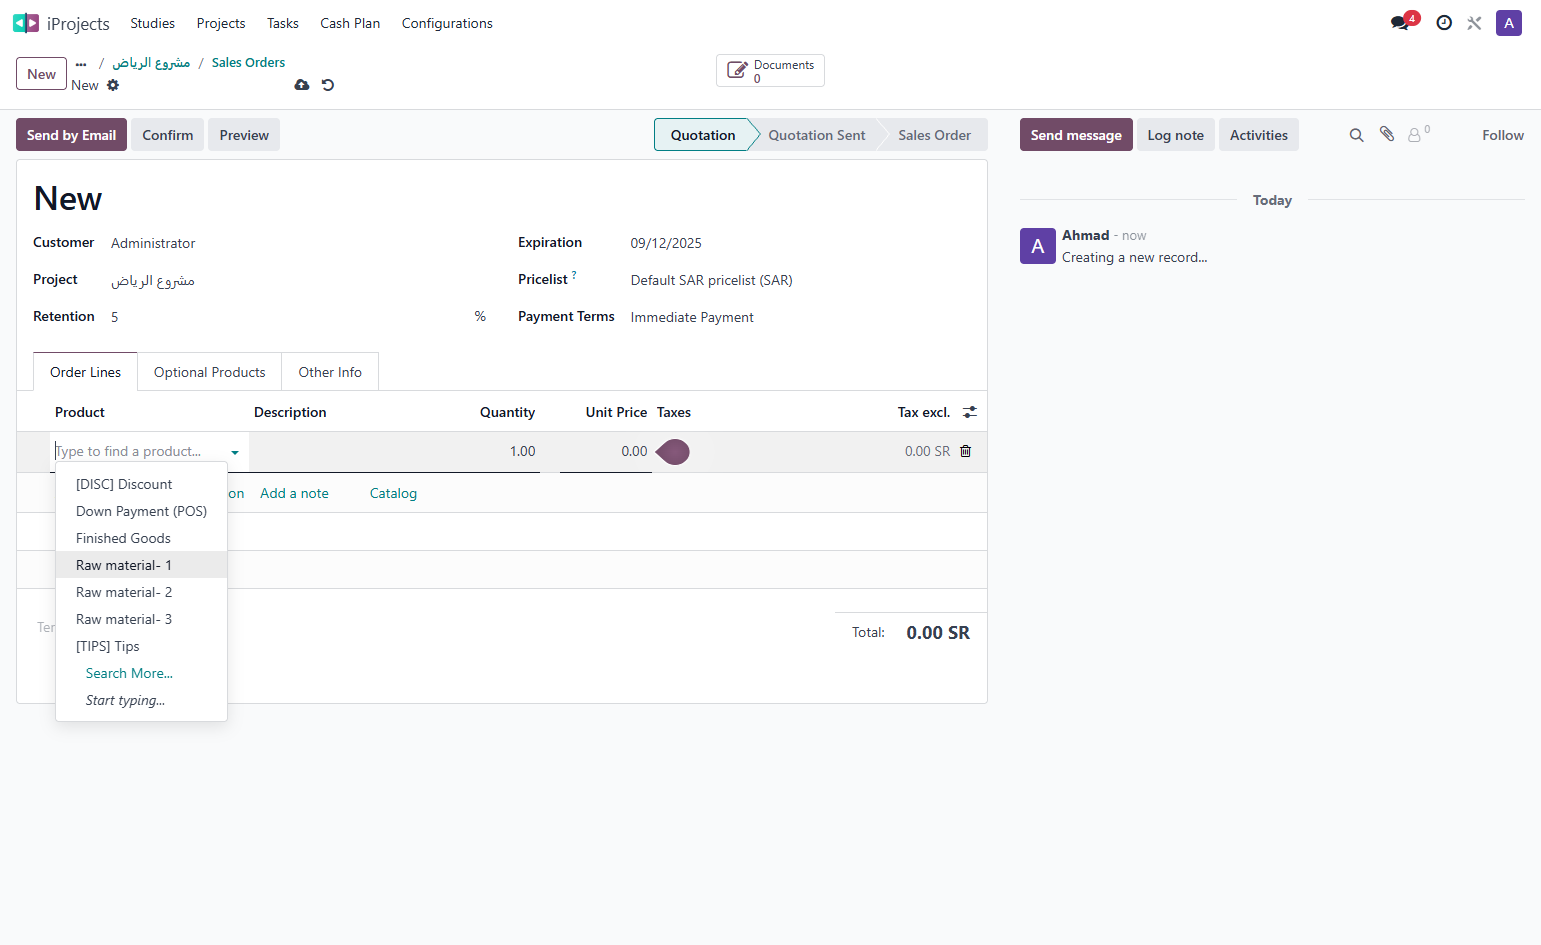Choose Raw material- 3 from dropdown
Viewport: 1541px width, 945px height.
click(x=142, y=619)
